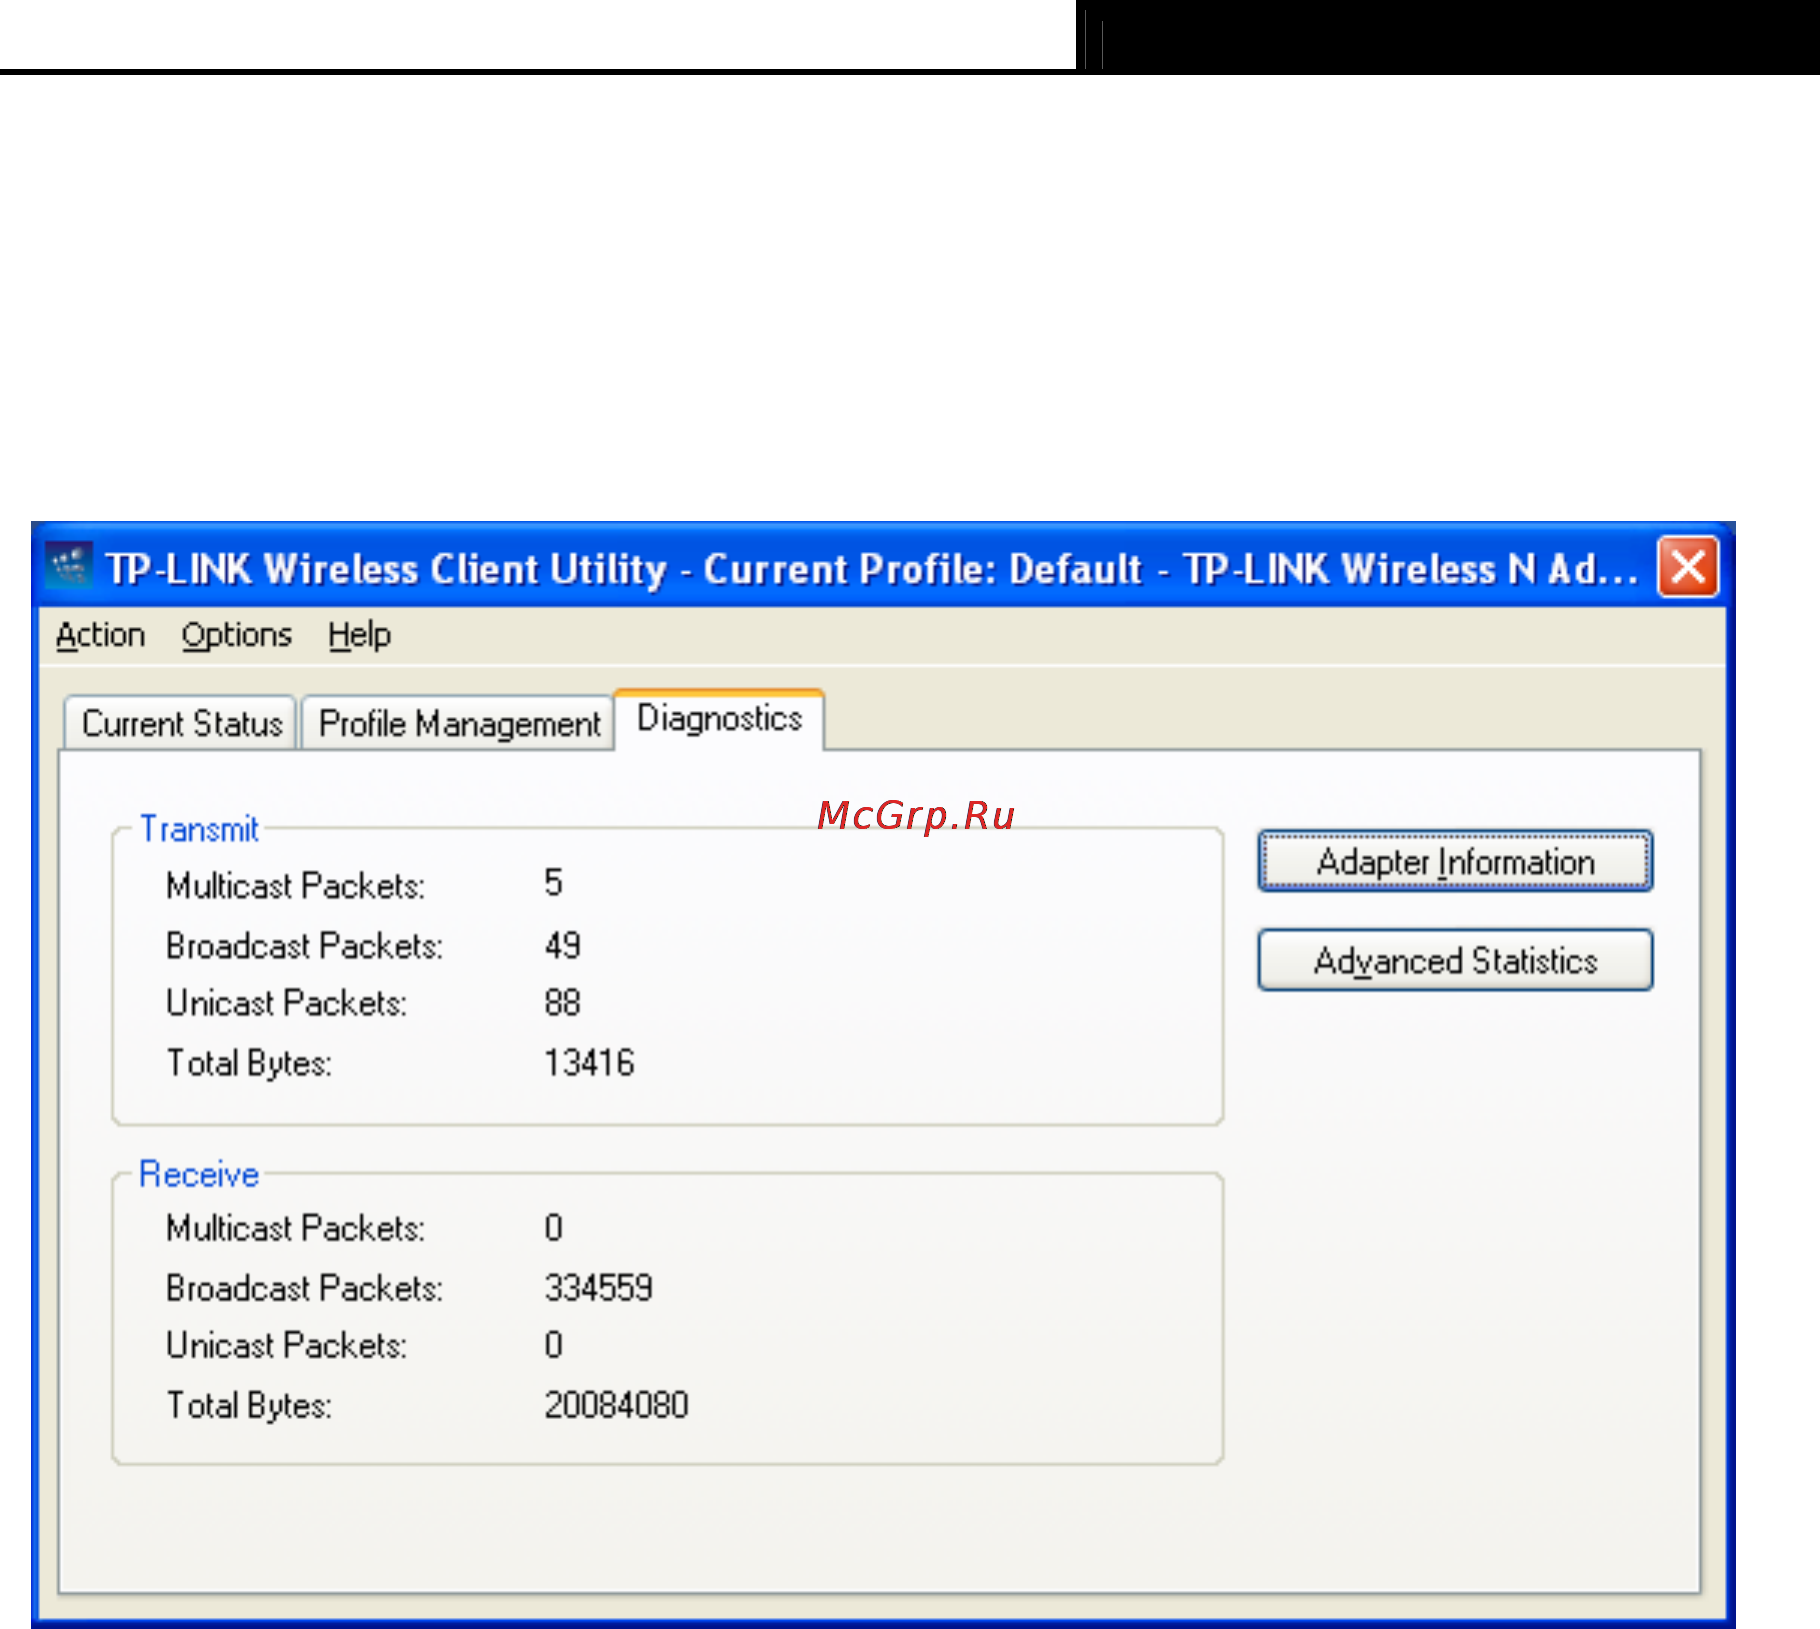Click the Receive Unicast Packets label
The height and width of the screenshot is (1629, 1820).
pyautogui.click(x=286, y=1345)
